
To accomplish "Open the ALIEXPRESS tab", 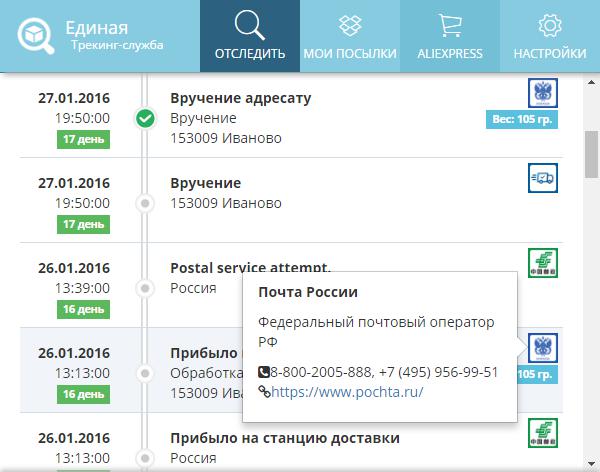I will pyautogui.click(x=450, y=36).
